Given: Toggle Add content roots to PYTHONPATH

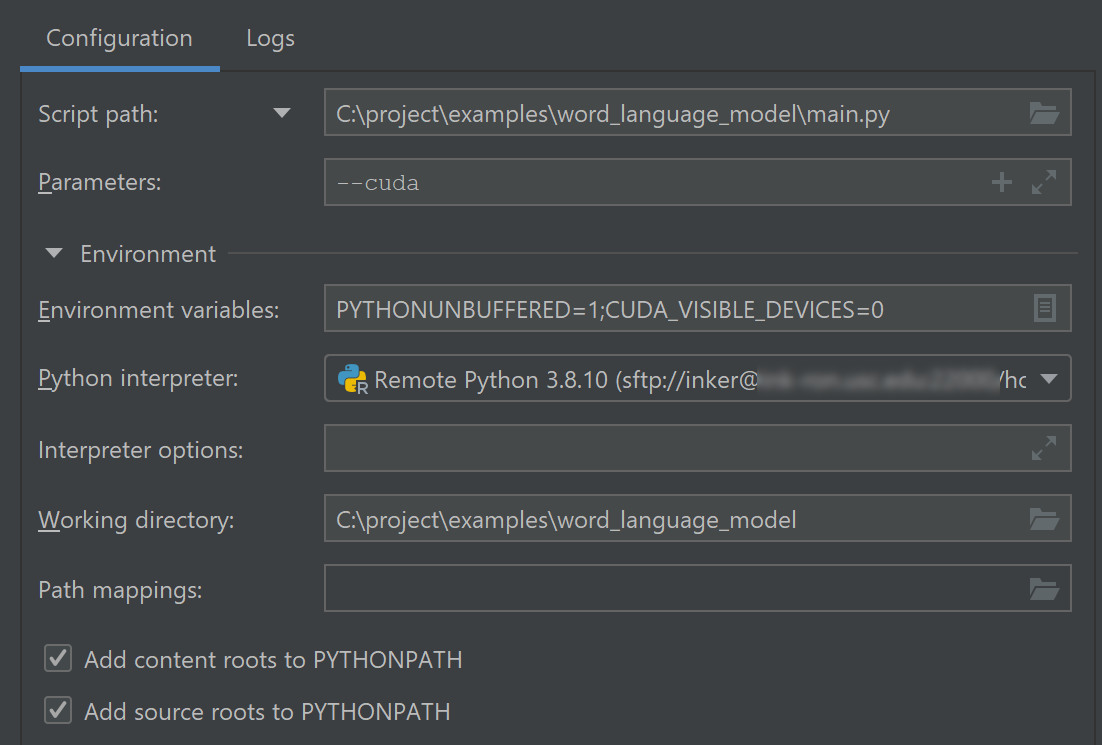Looking at the screenshot, I should (58, 659).
